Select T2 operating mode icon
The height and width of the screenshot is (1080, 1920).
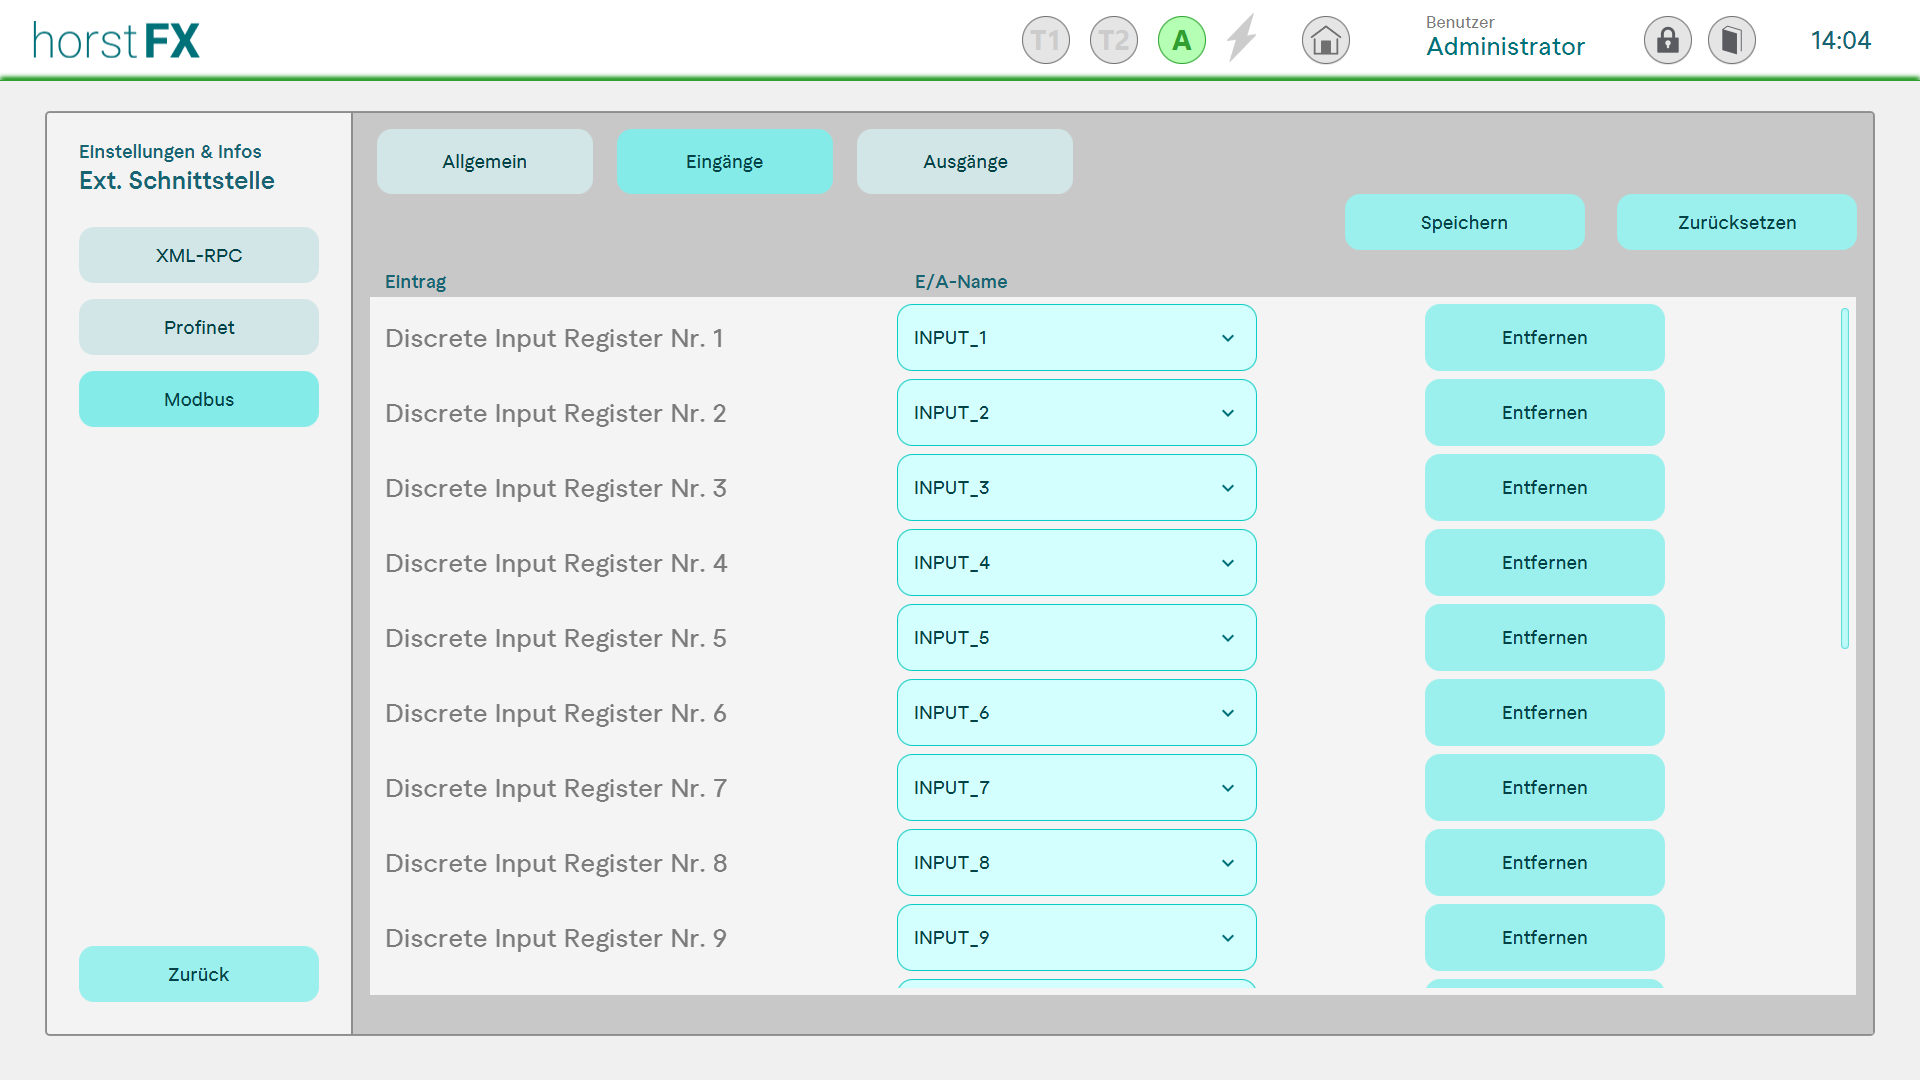1113,41
